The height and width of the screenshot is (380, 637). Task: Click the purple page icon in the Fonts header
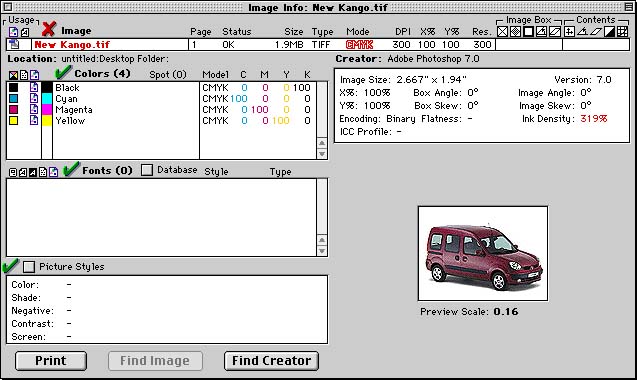pyautogui.click(x=54, y=172)
